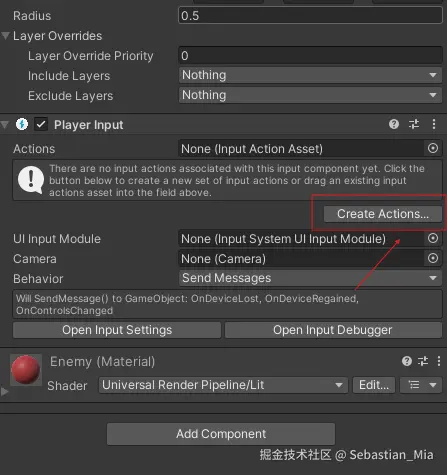
Task: Click the Camera label
Action: 35,259
